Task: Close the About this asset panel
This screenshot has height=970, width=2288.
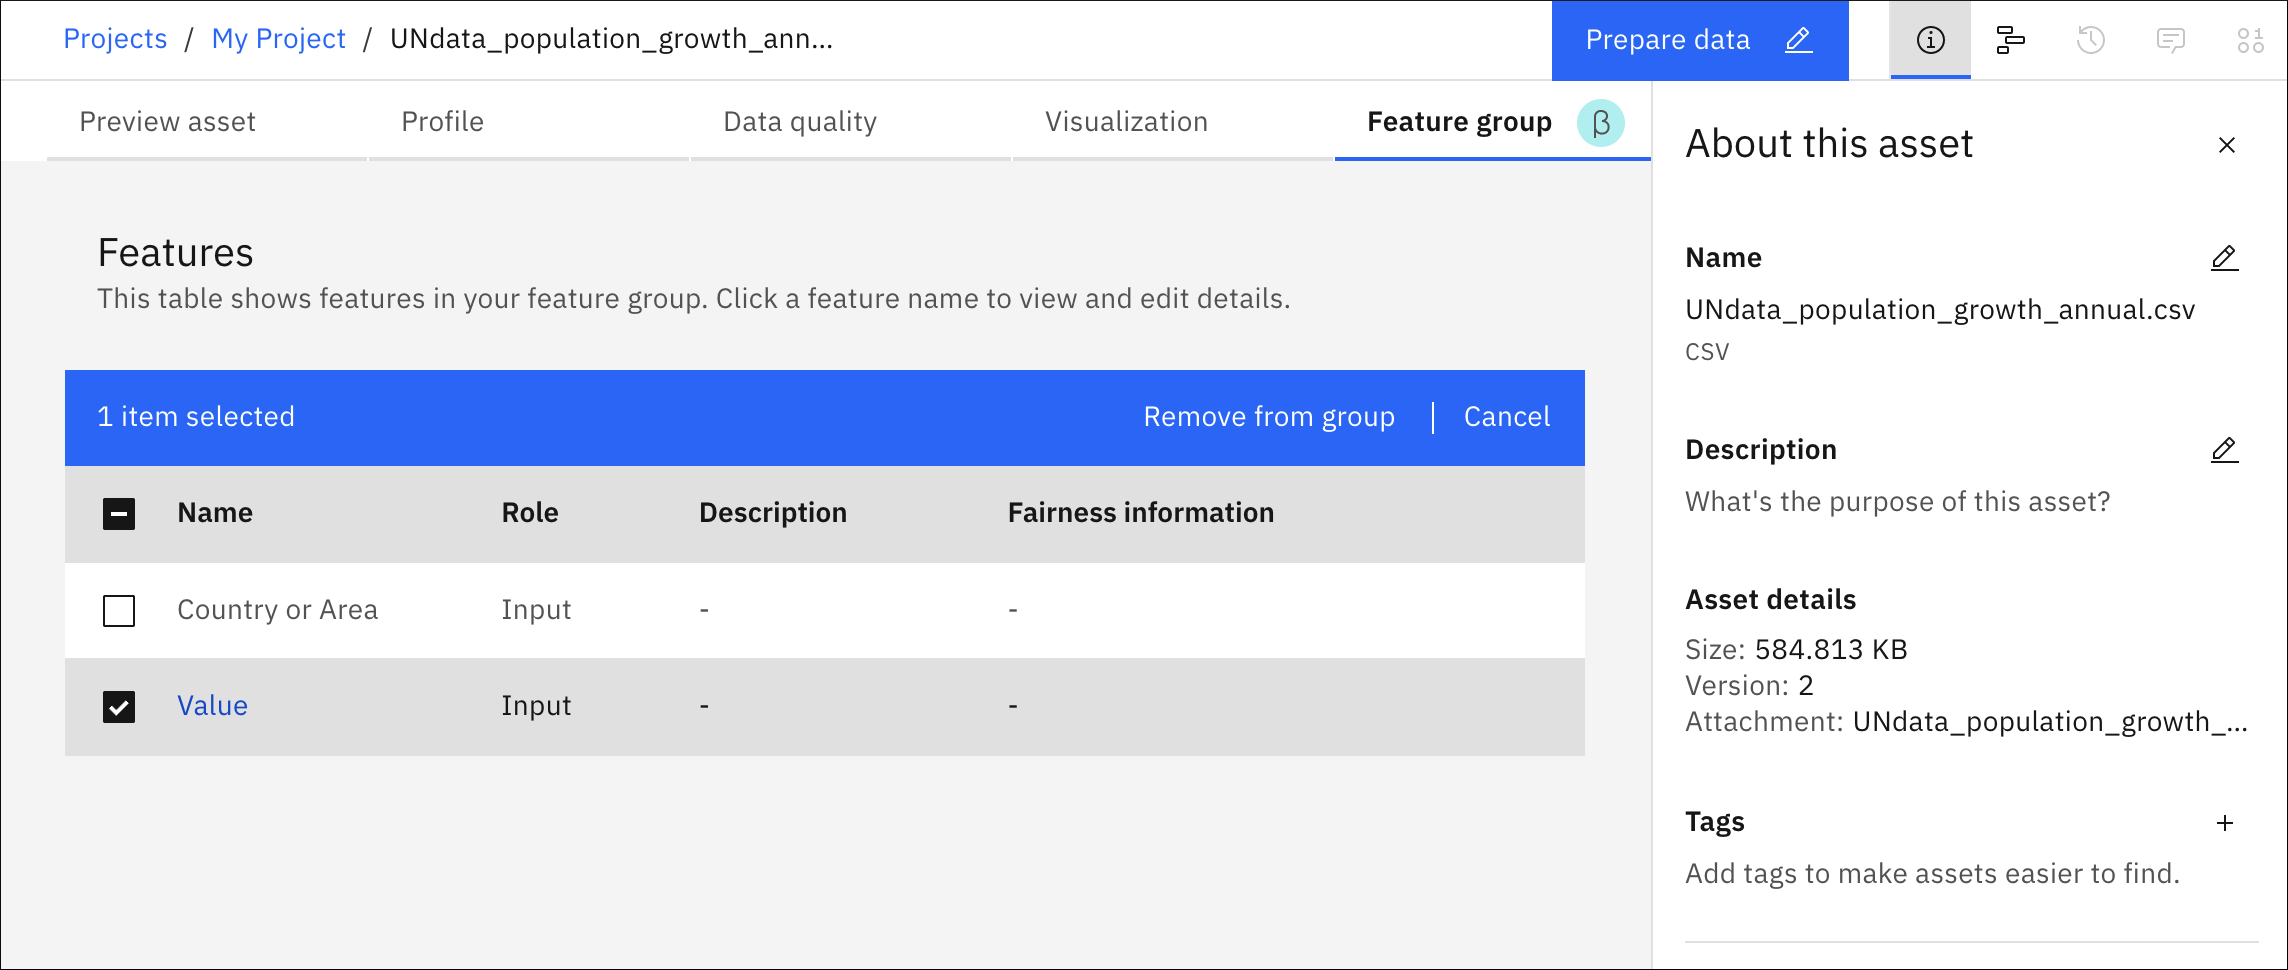Action: [x=2227, y=145]
